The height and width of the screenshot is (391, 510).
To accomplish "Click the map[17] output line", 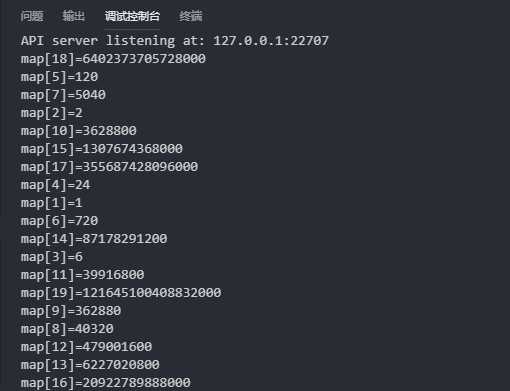I will [x=109, y=167].
